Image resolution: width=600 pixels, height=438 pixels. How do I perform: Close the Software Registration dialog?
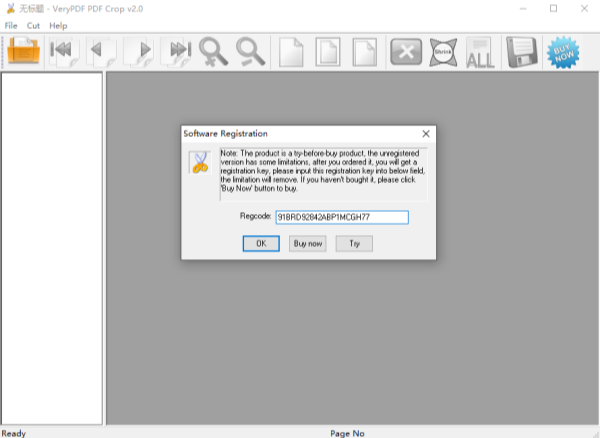click(x=426, y=134)
